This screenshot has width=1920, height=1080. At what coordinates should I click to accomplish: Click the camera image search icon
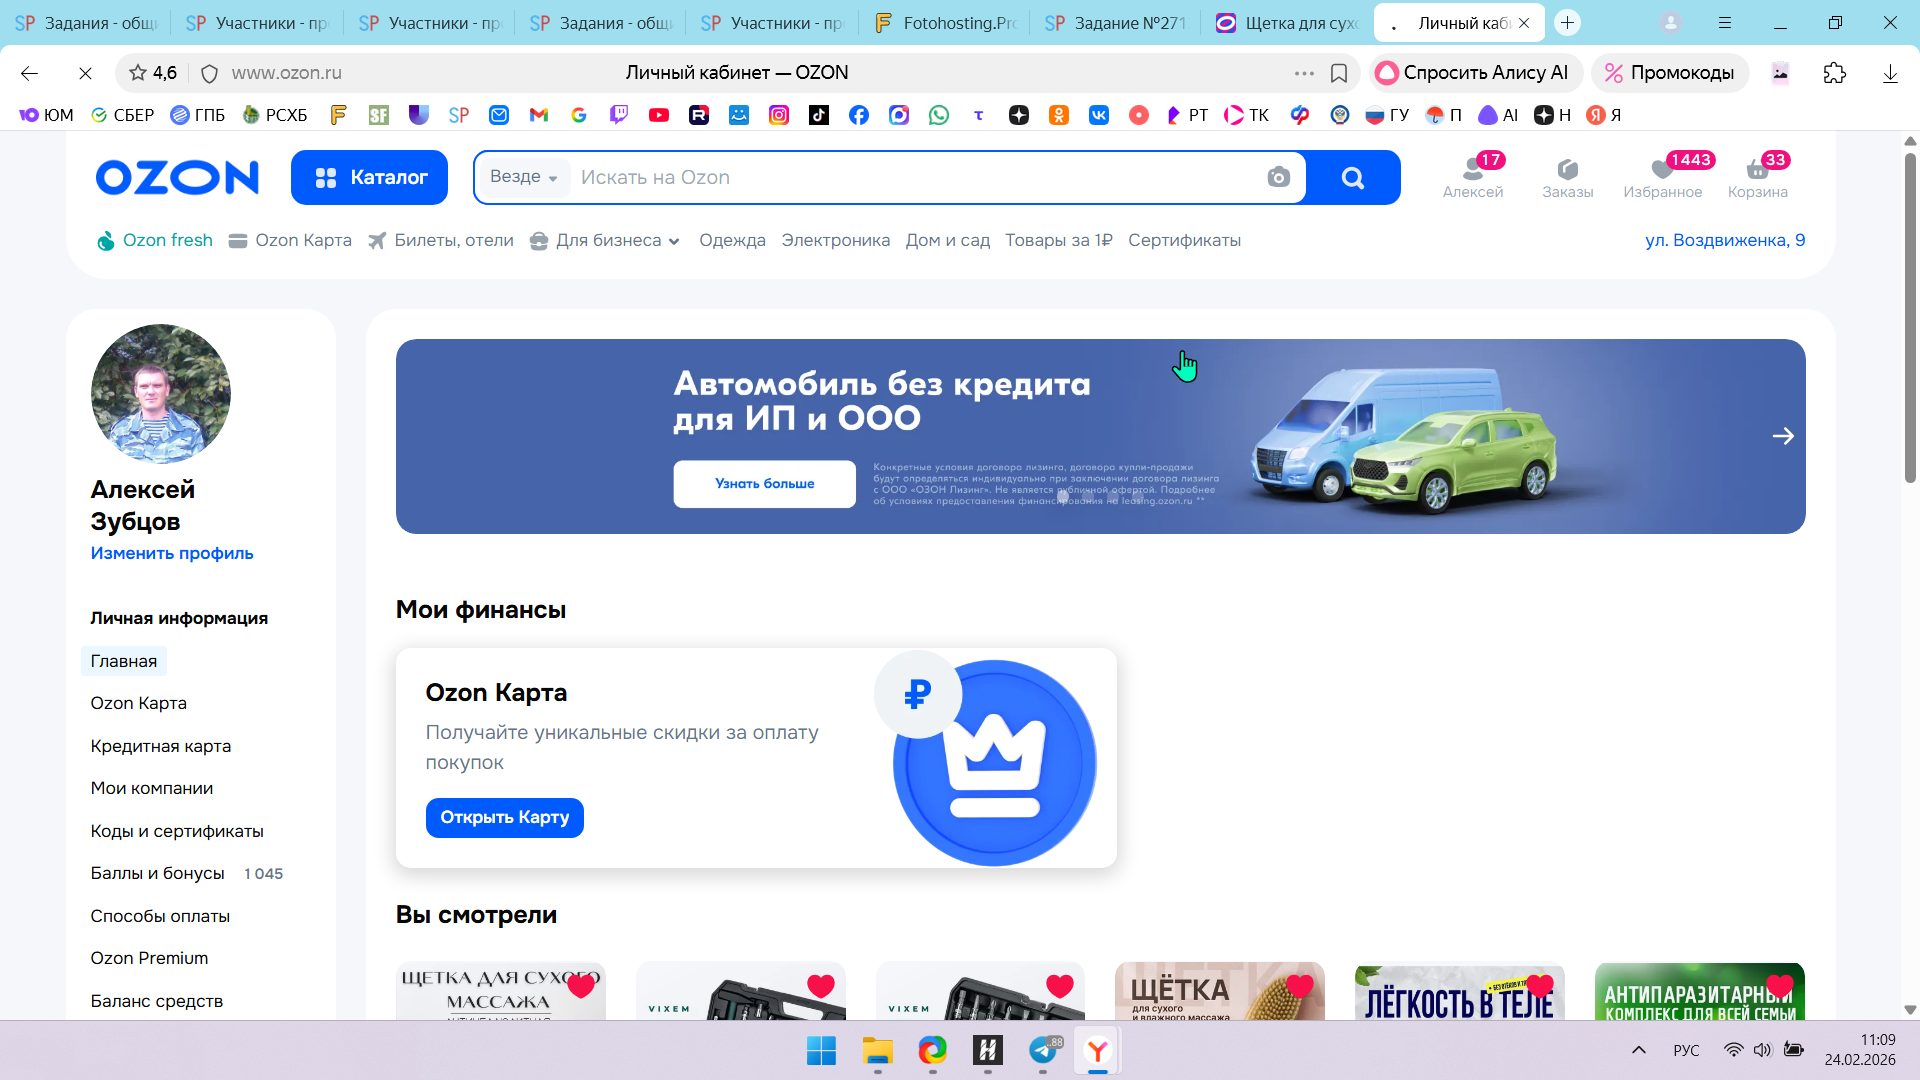coord(1278,178)
